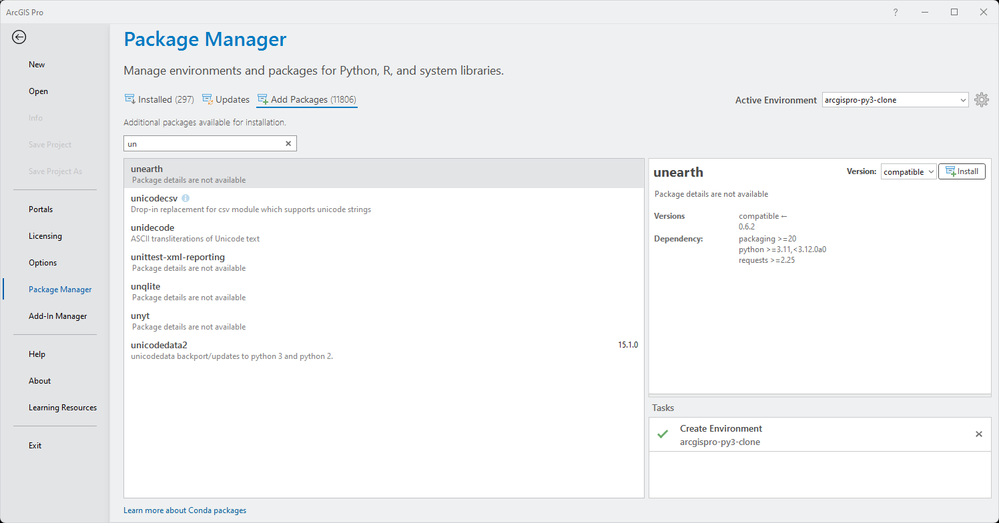Open environment manager gear icon

(981, 100)
